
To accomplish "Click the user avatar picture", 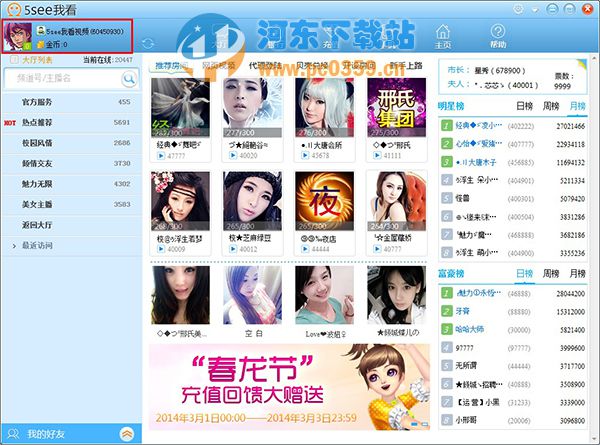I will point(17,36).
